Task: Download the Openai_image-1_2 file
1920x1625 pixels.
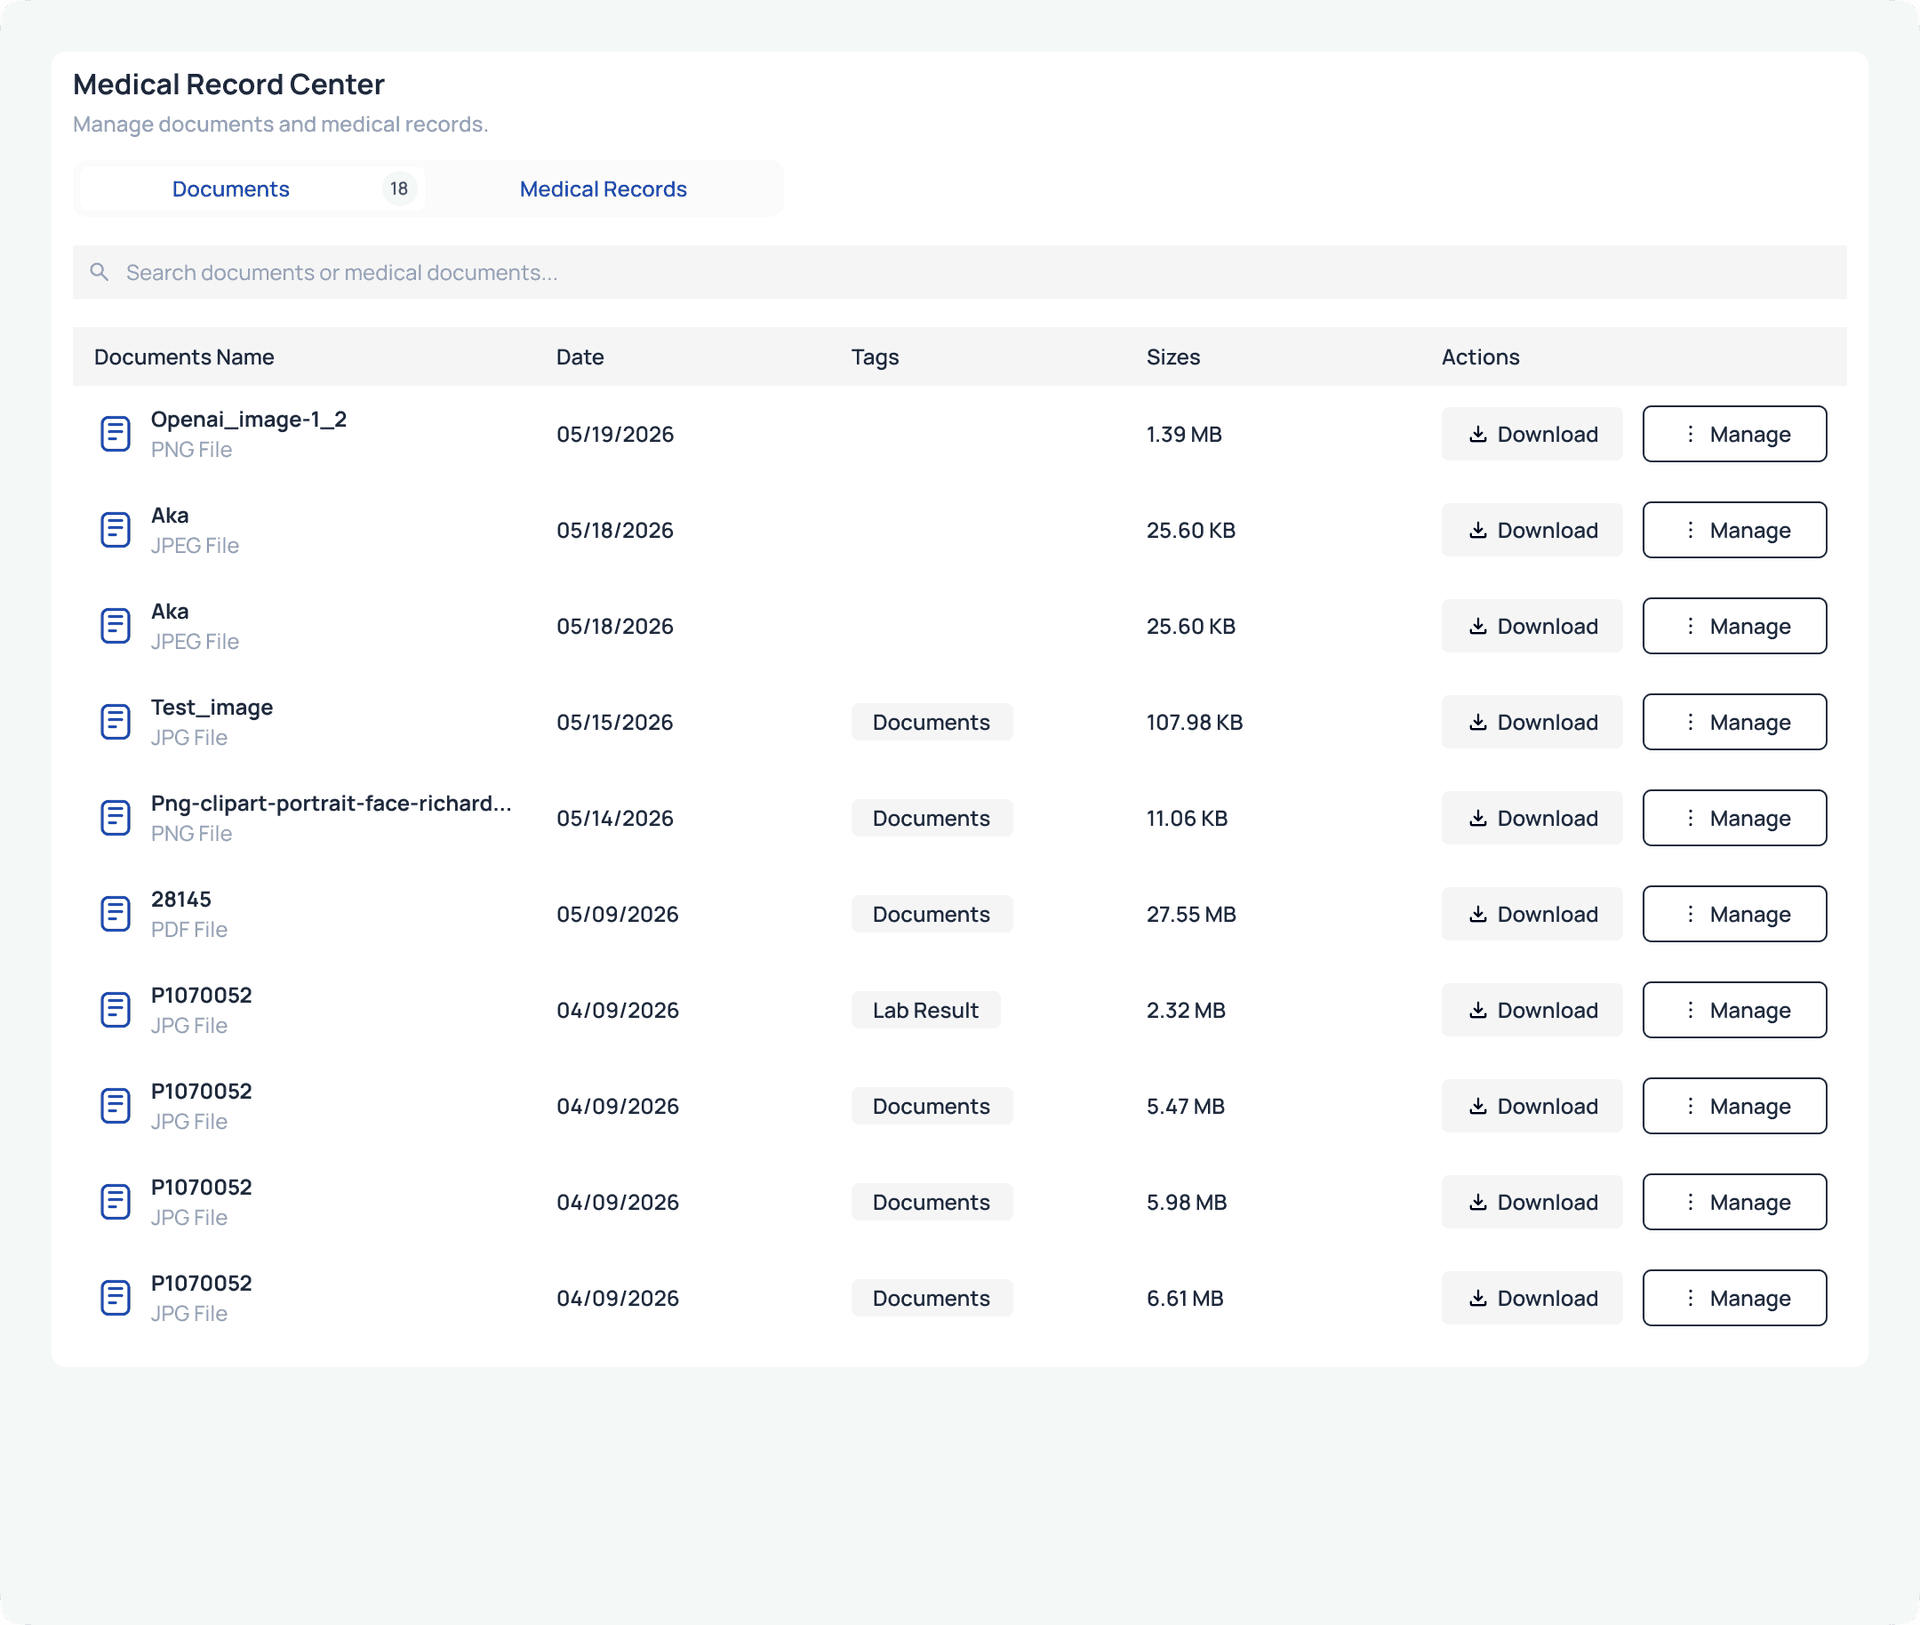Action: (1532, 434)
